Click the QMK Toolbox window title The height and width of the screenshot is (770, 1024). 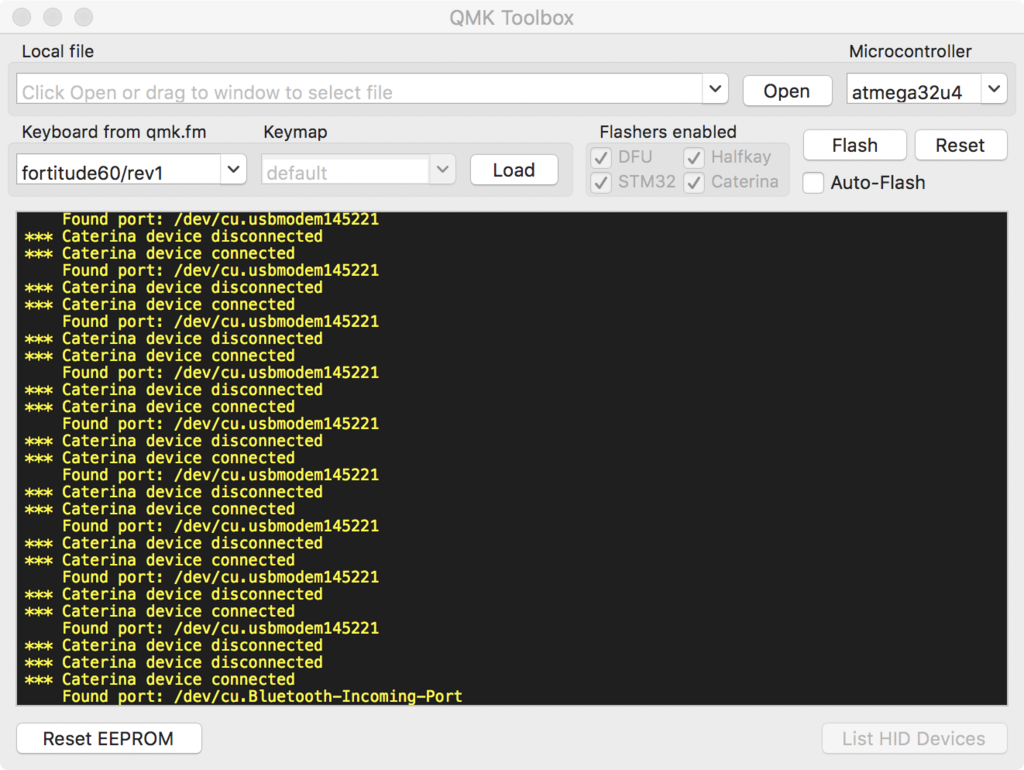tap(511, 18)
